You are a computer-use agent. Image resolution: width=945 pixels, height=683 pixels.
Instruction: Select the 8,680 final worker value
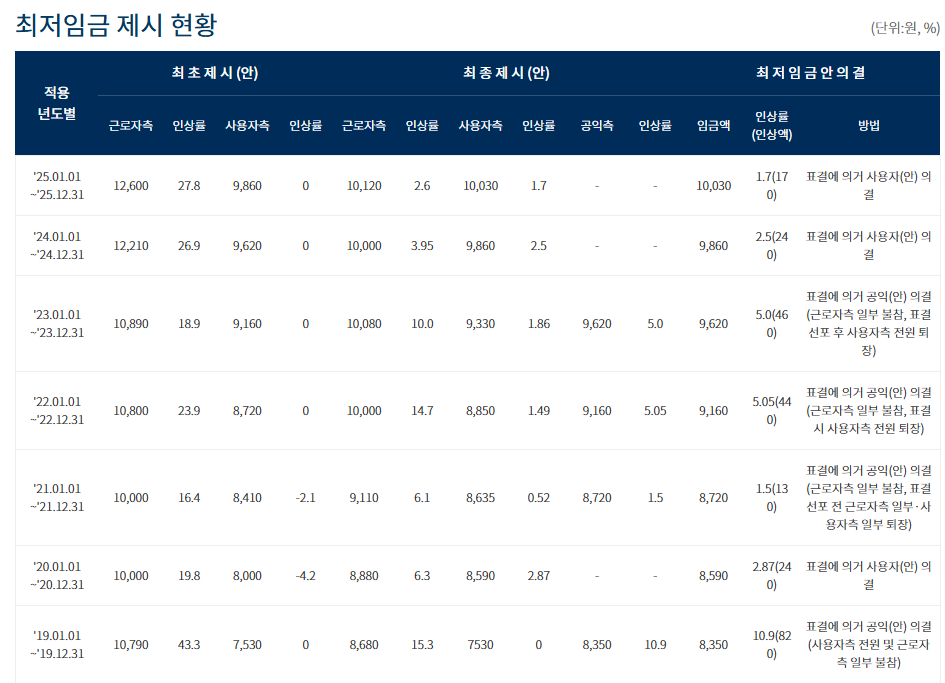pyautogui.click(x=364, y=644)
